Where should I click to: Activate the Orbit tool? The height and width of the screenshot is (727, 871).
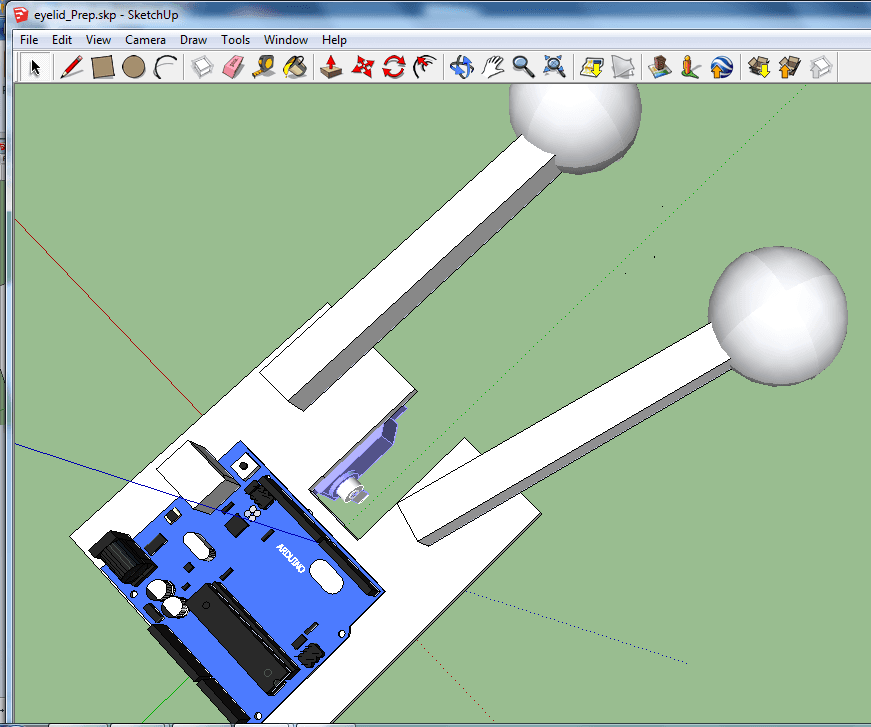460,66
